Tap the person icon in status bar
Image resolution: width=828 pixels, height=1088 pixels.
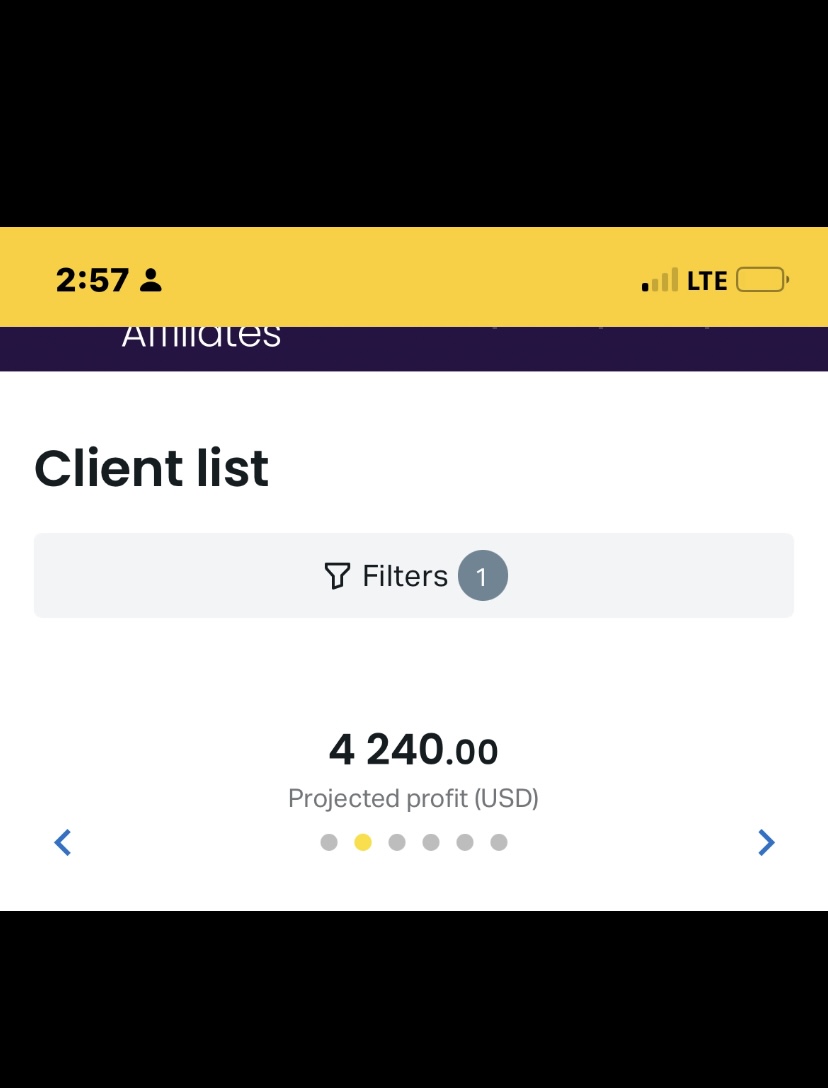coord(151,281)
